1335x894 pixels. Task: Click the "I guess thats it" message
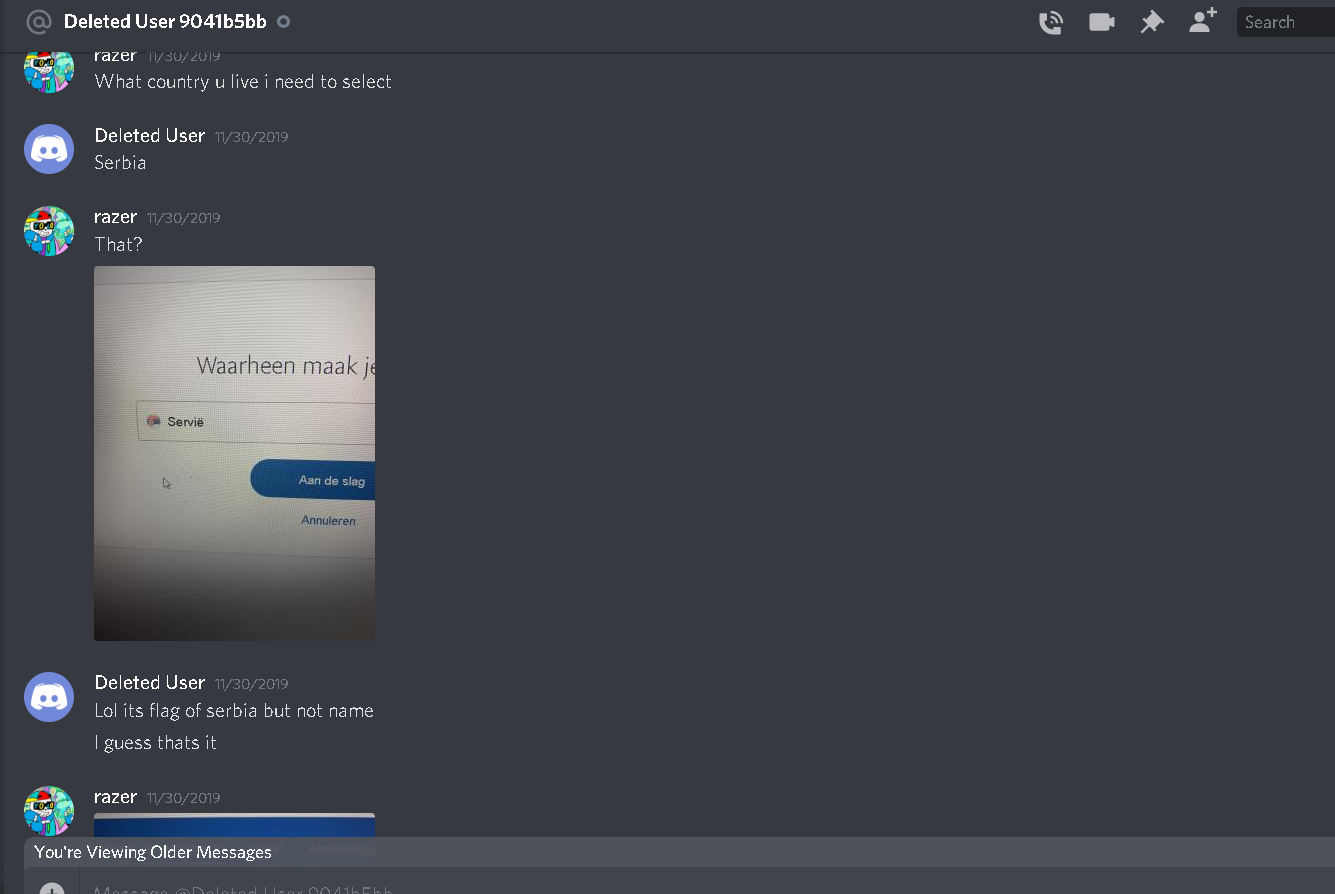pos(155,742)
